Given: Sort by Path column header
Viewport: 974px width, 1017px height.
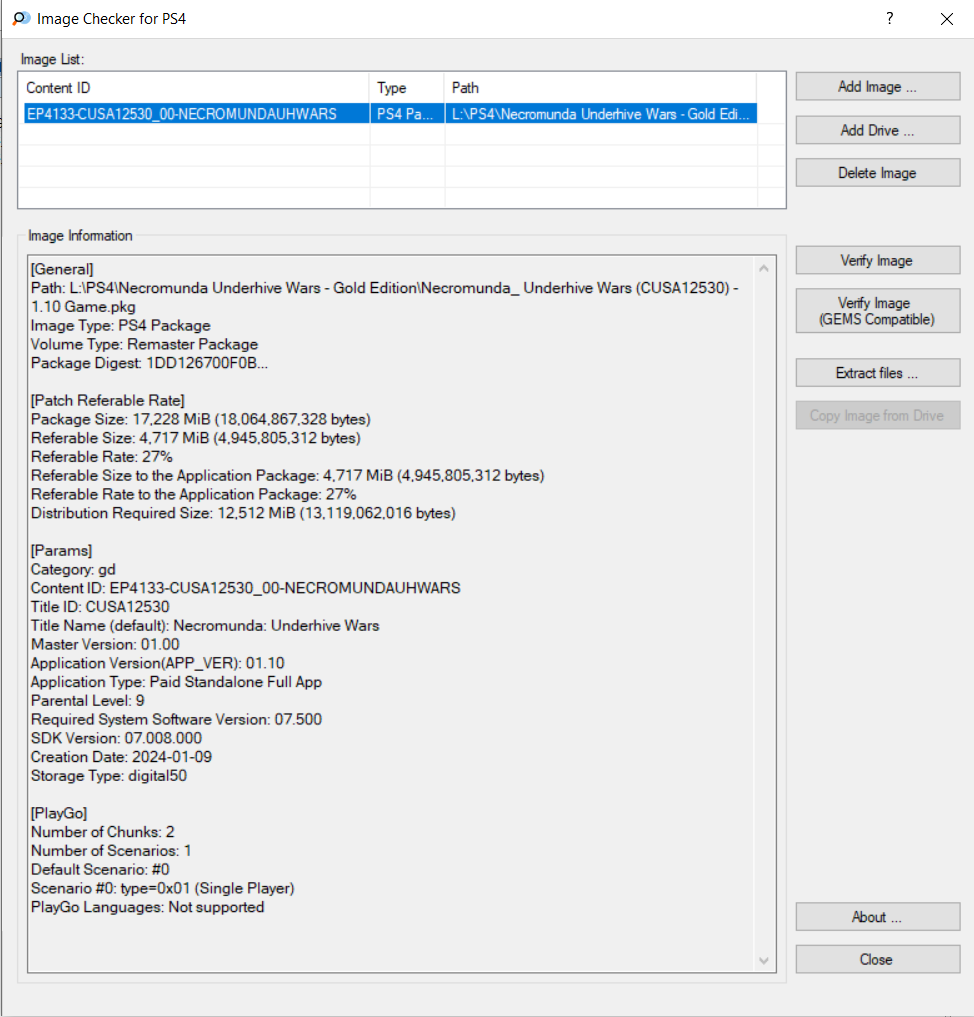Looking at the screenshot, I should [x=600, y=88].
